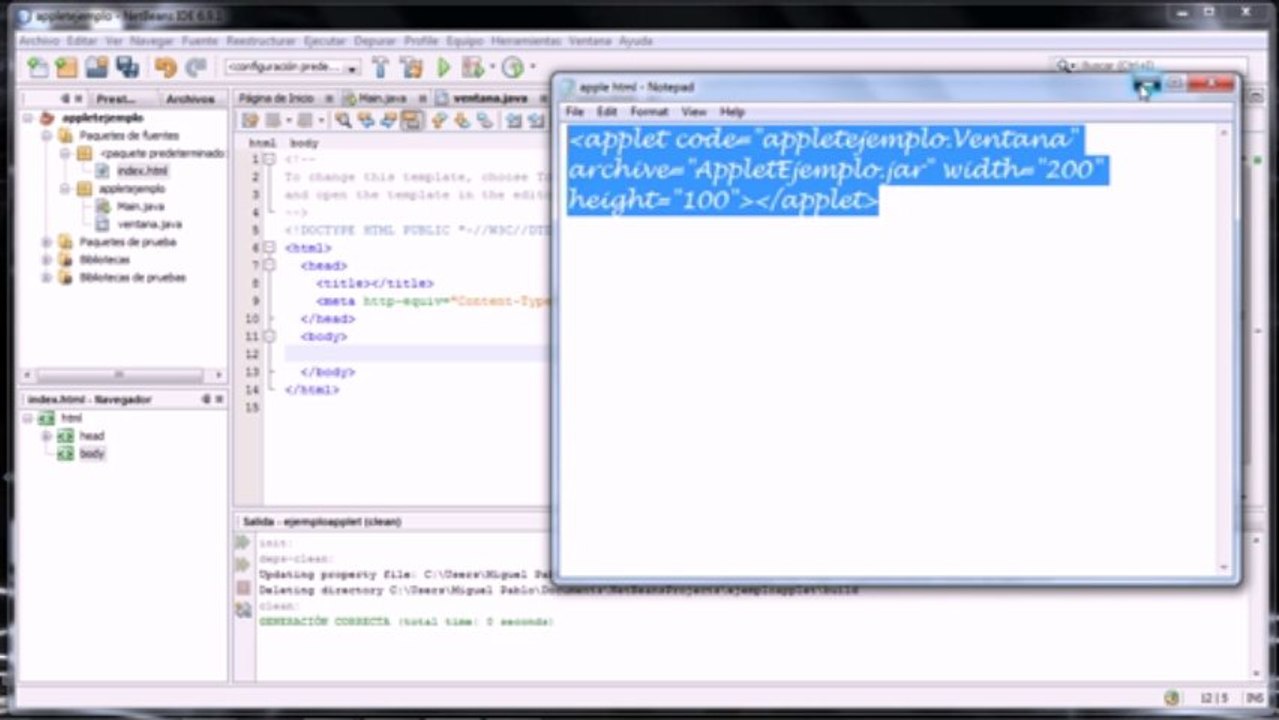
Task: Open the Debug Project dropdown arrow
Action: pos(491,68)
